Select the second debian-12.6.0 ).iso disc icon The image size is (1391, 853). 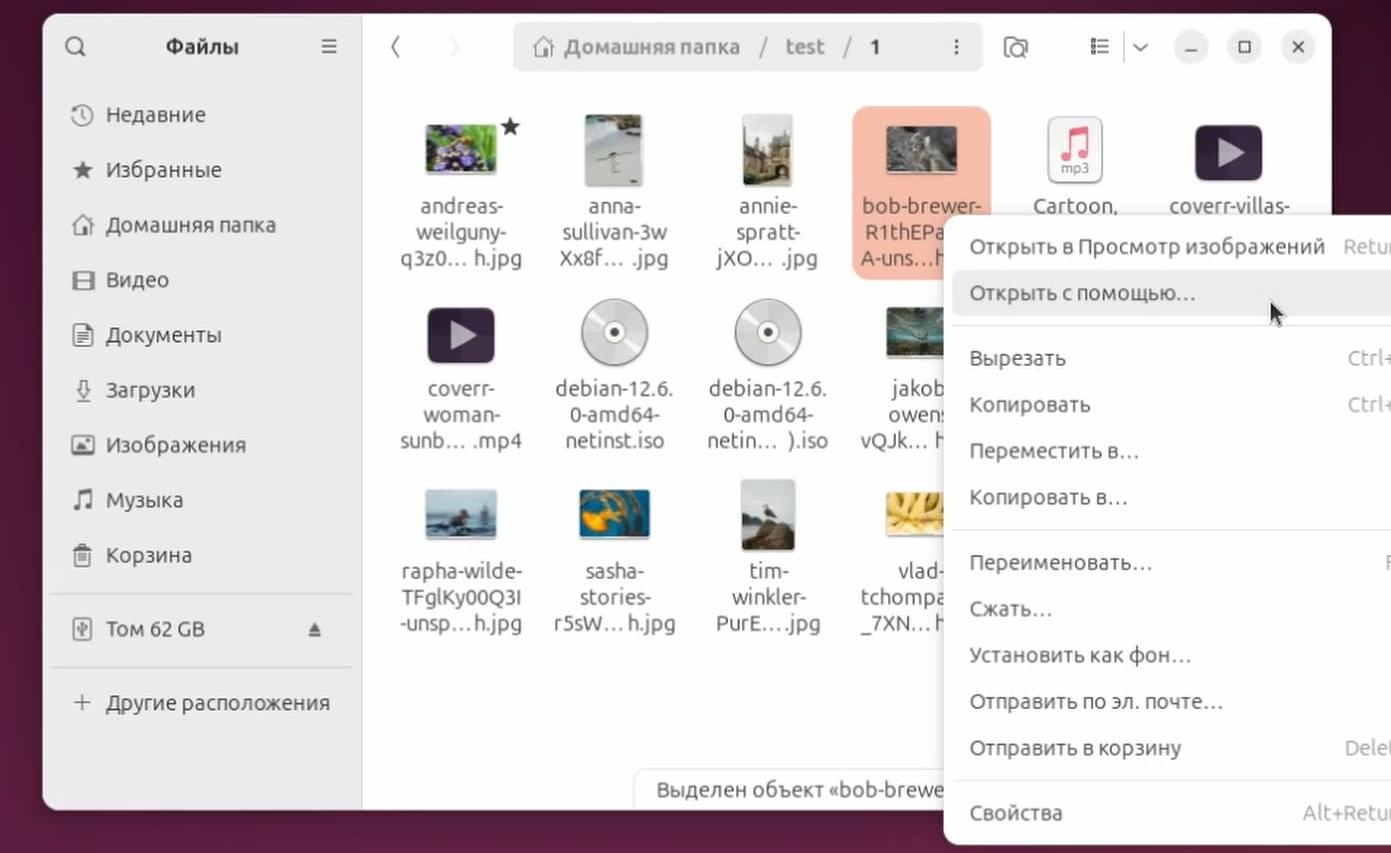768,333
